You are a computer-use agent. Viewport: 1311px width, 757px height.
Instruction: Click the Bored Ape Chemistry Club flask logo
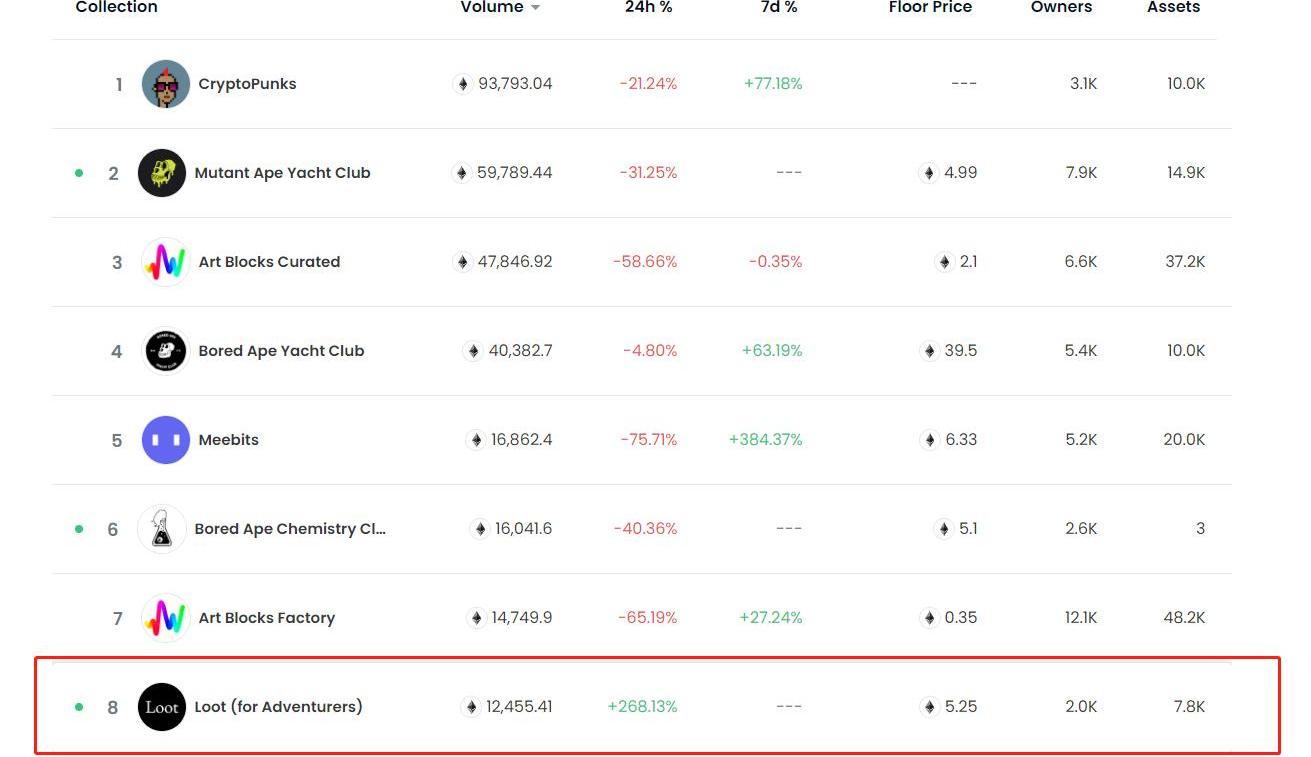coord(162,529)
